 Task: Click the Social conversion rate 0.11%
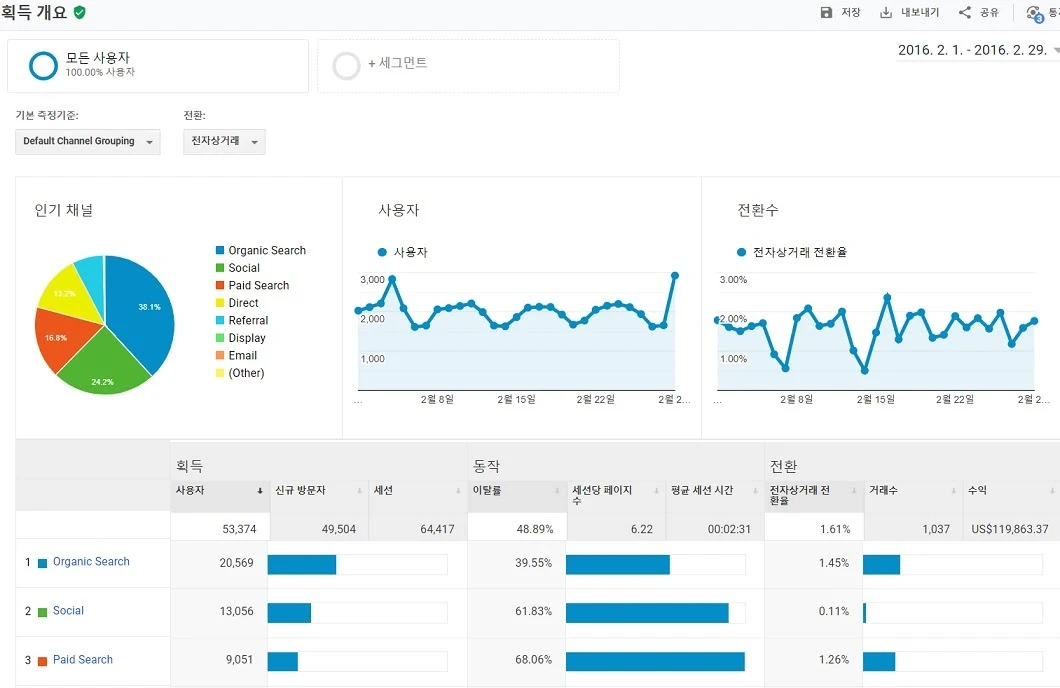(834, 611)
